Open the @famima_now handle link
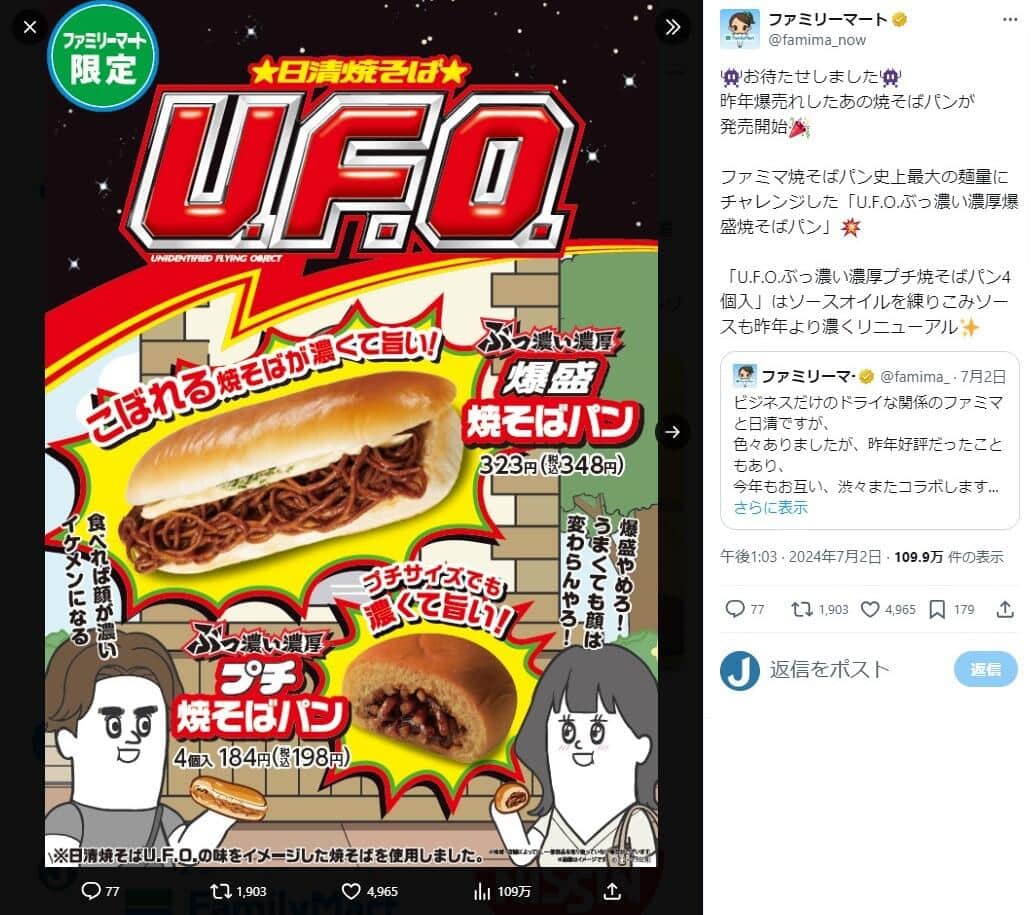 tap(817, 39)
